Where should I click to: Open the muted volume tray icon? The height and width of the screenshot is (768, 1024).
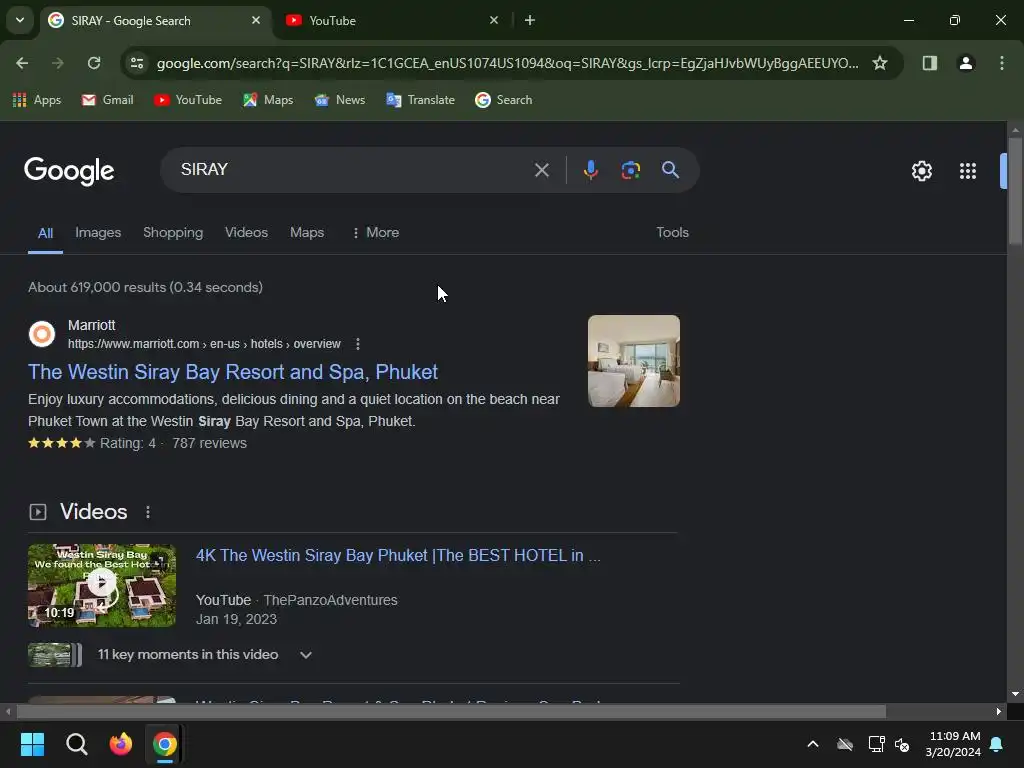tap(903, 744)
